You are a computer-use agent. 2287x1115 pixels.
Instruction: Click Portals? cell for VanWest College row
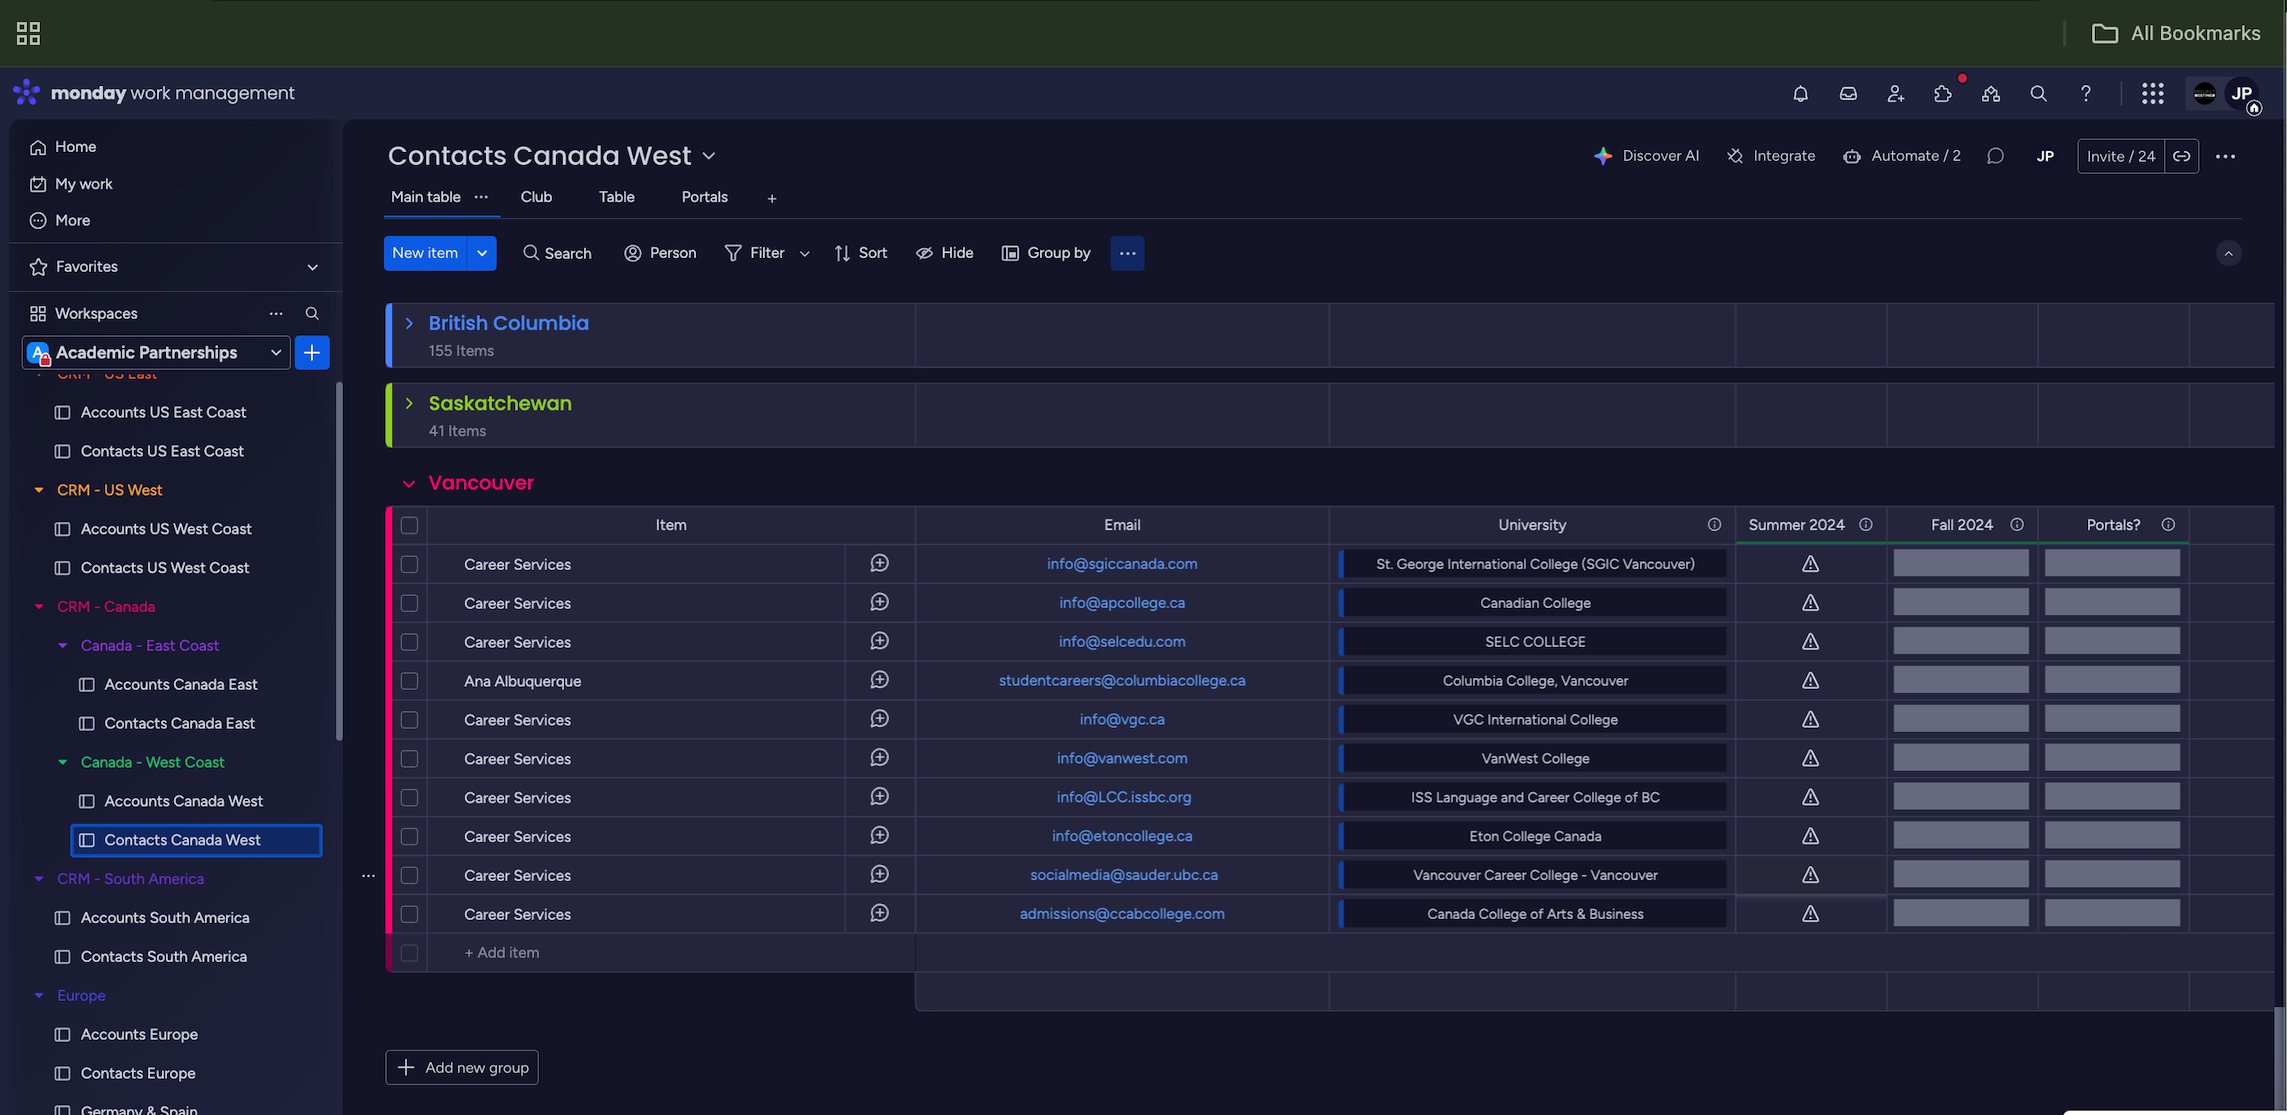point(2112,758)
